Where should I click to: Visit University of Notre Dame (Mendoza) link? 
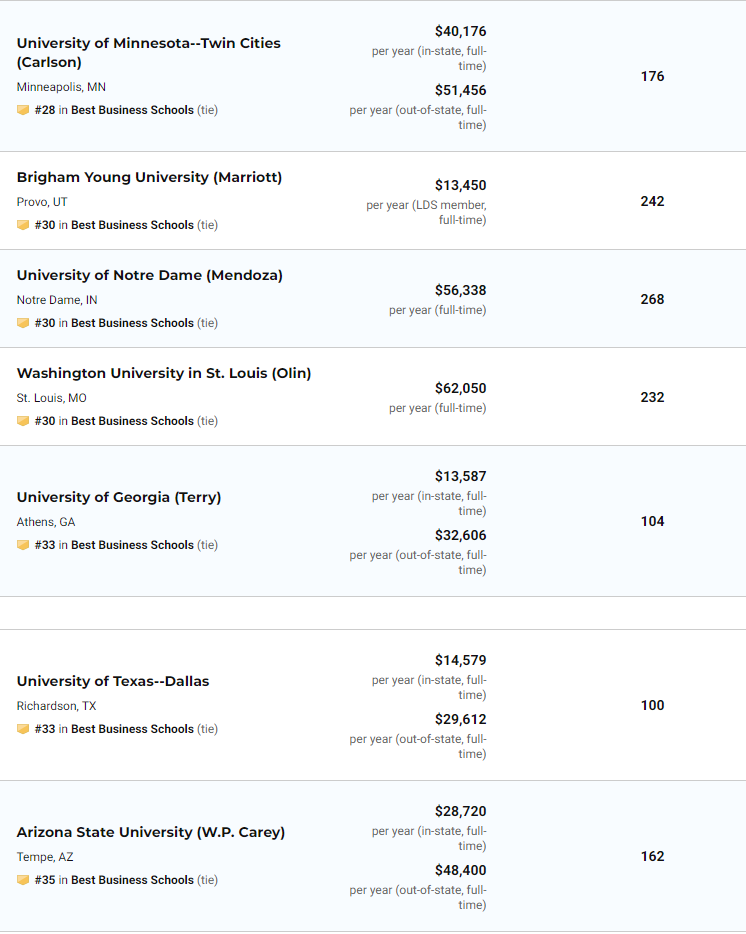click(x=149, y=275)
